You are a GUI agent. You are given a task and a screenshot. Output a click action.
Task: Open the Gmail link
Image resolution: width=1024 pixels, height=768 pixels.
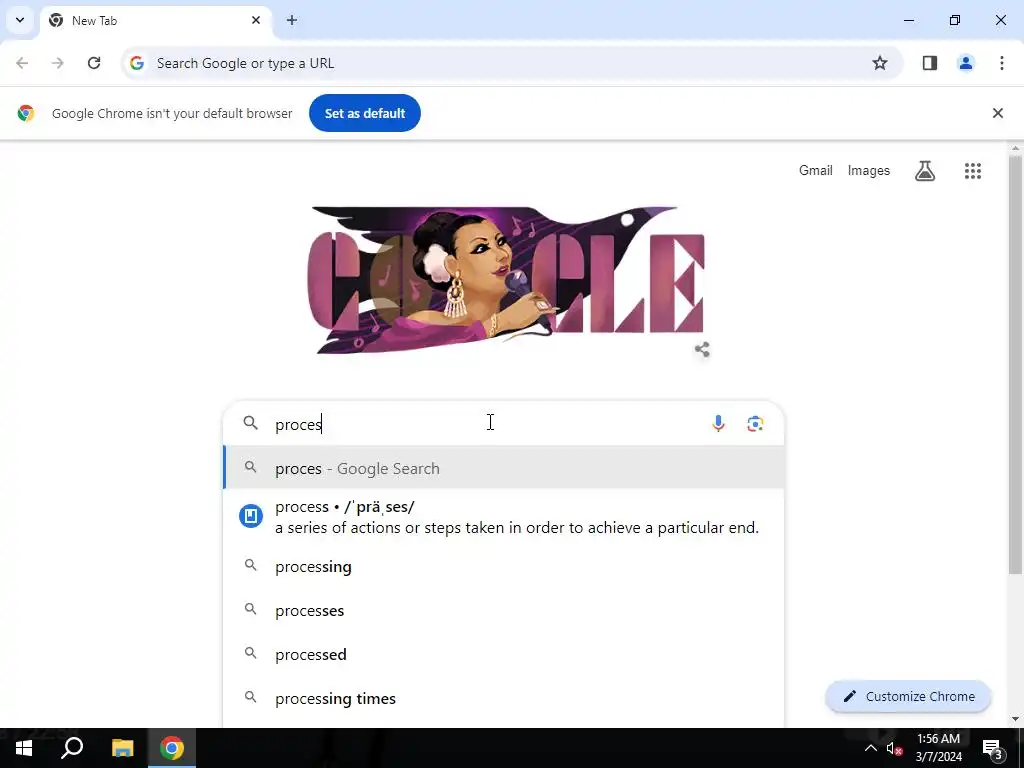tap(816, 170)
